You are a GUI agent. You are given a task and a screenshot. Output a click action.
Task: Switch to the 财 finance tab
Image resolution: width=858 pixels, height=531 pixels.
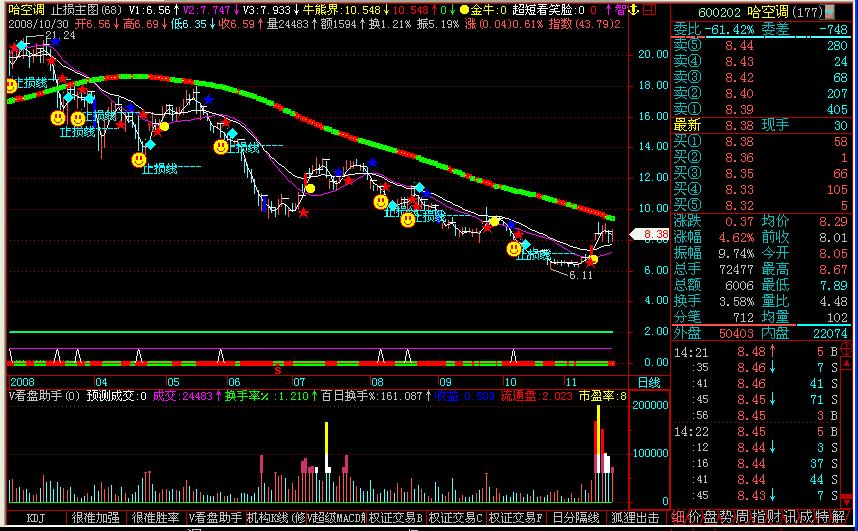(774, 517)
